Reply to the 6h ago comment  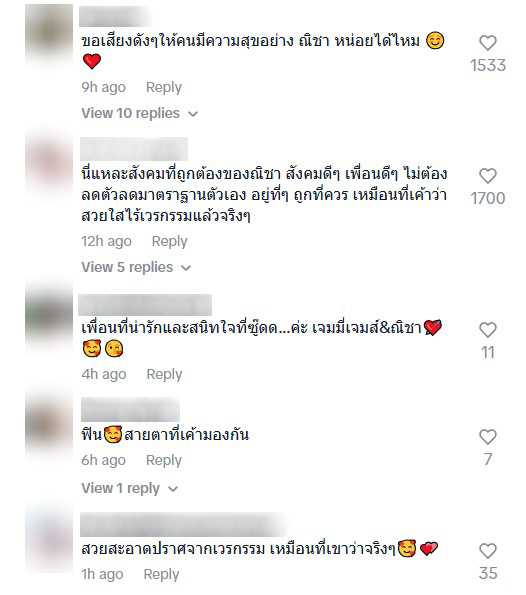pos(164,460)
